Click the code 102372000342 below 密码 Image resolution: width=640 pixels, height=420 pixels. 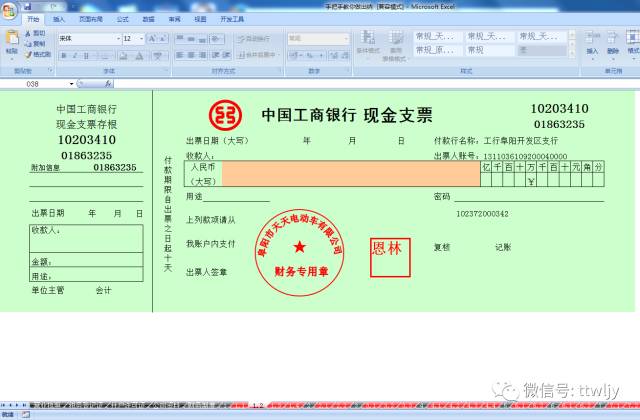tap(482, 214)
